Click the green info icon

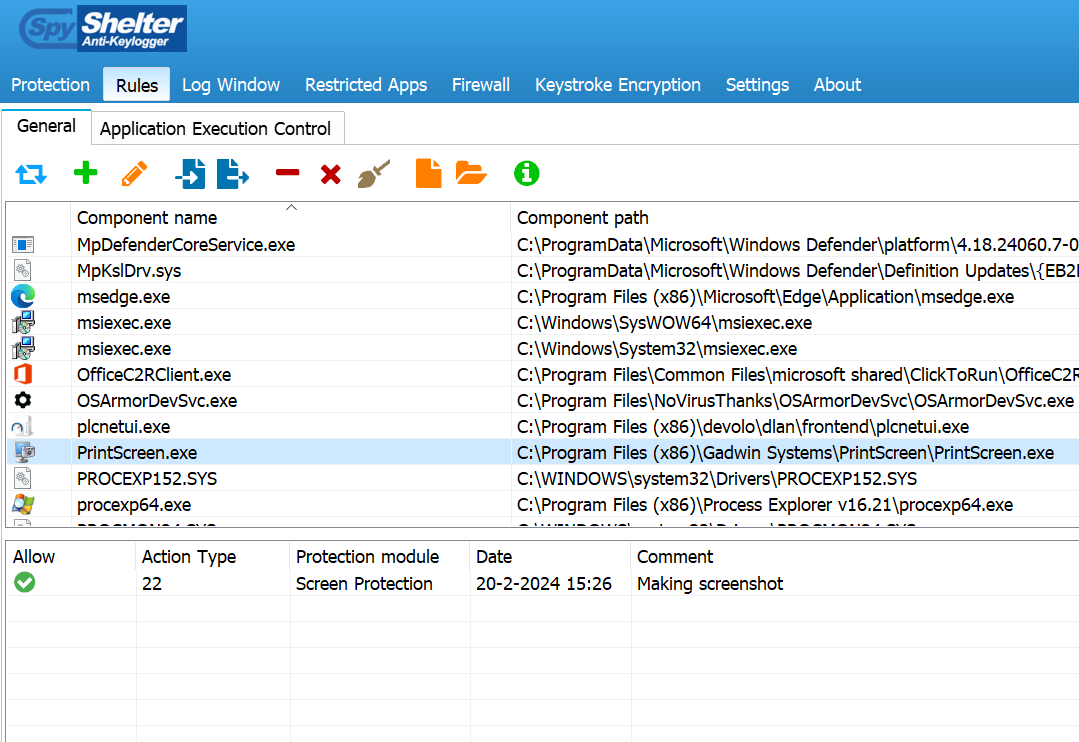pyautogui.click(x=526, y=174)
